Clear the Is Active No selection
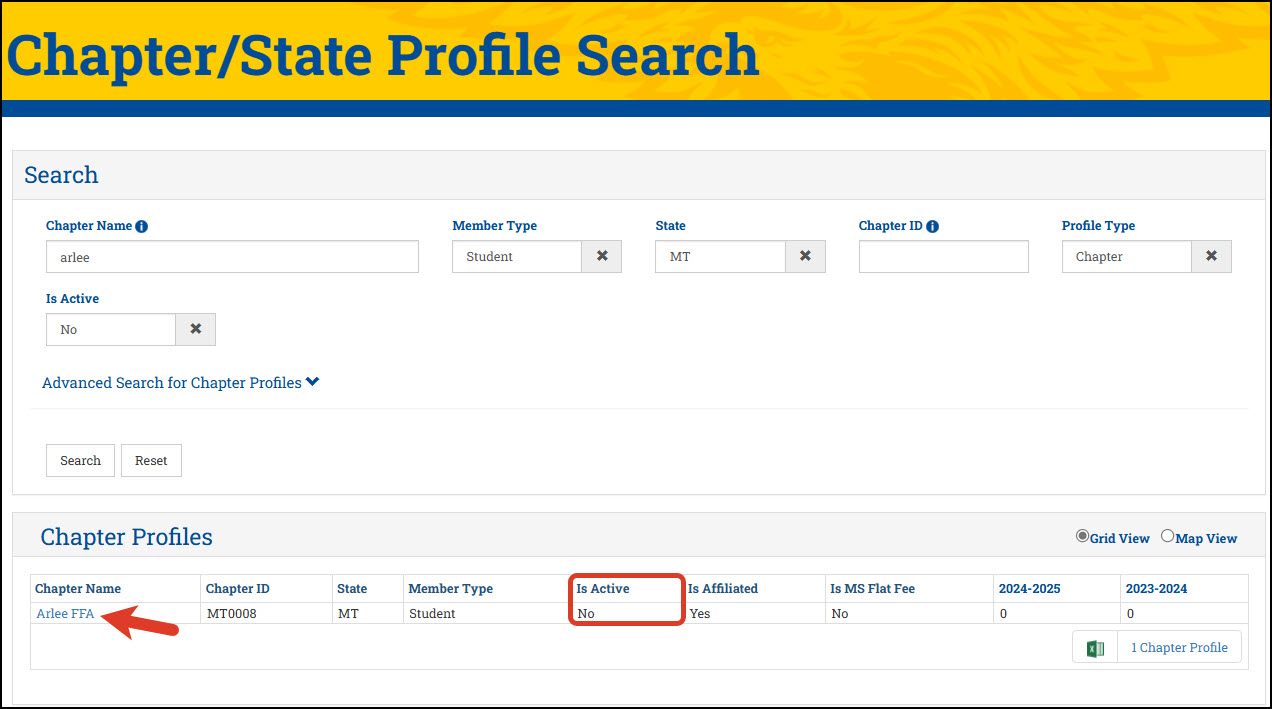The width and height of the screenshot is (1272, 709). tap(196, 329)
